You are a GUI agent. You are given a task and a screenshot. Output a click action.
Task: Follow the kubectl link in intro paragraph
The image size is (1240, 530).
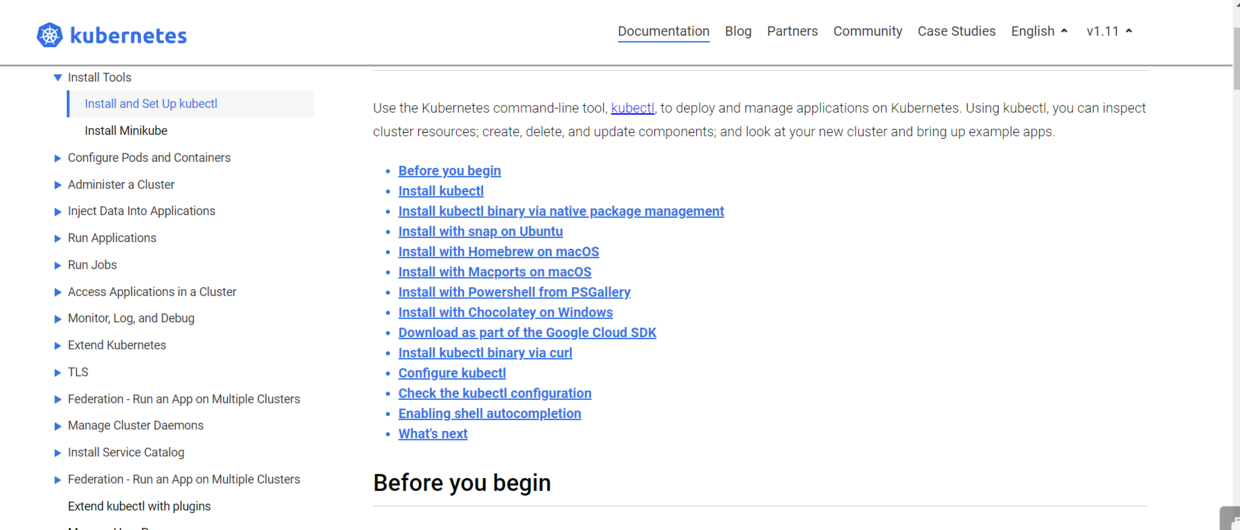pyautogui.click(x=633, y=108)
